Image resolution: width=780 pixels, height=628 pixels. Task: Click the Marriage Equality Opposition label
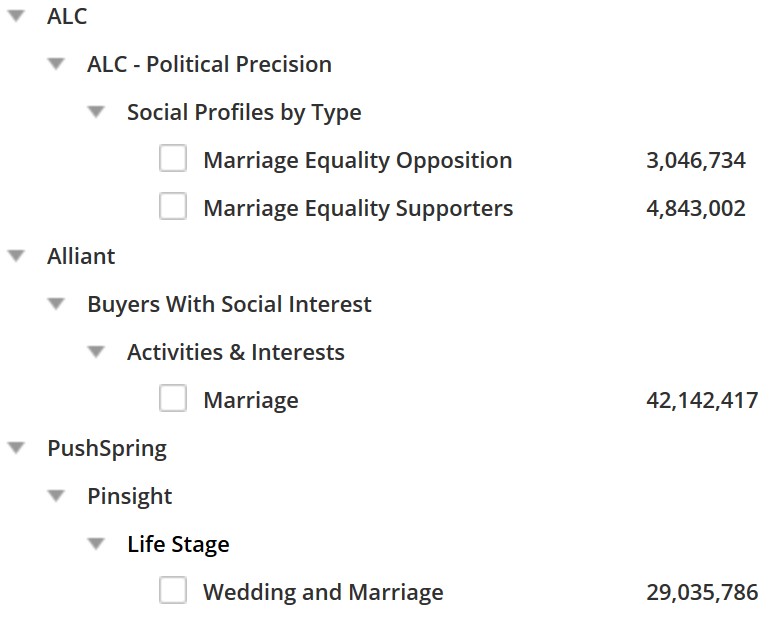tap(357, 160)
